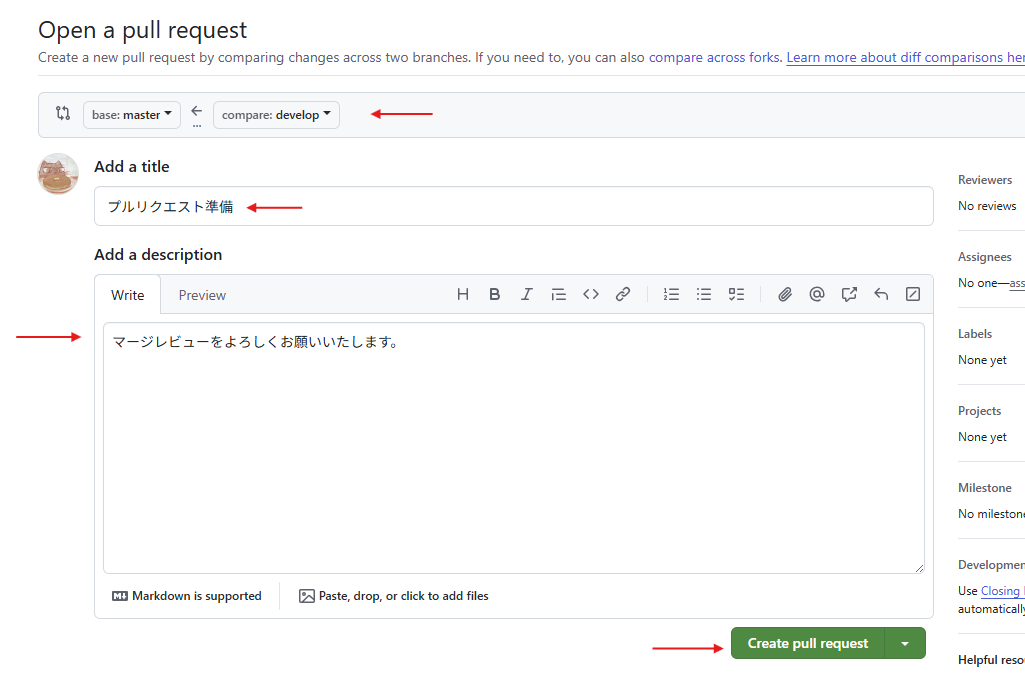
Task: Expand the Create pull request options arrow
Action: (x=905, y=644)
